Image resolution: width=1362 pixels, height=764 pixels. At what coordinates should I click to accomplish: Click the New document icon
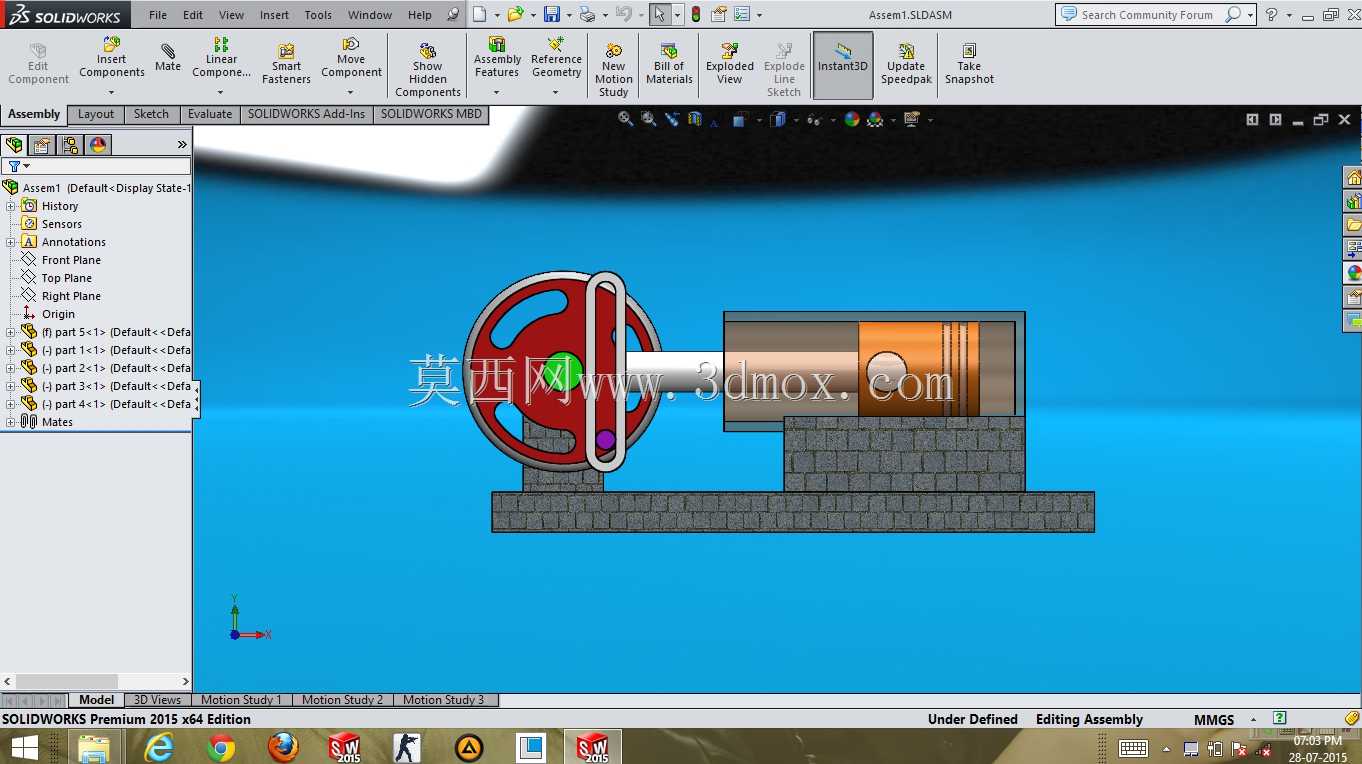(x=480, y=14)
